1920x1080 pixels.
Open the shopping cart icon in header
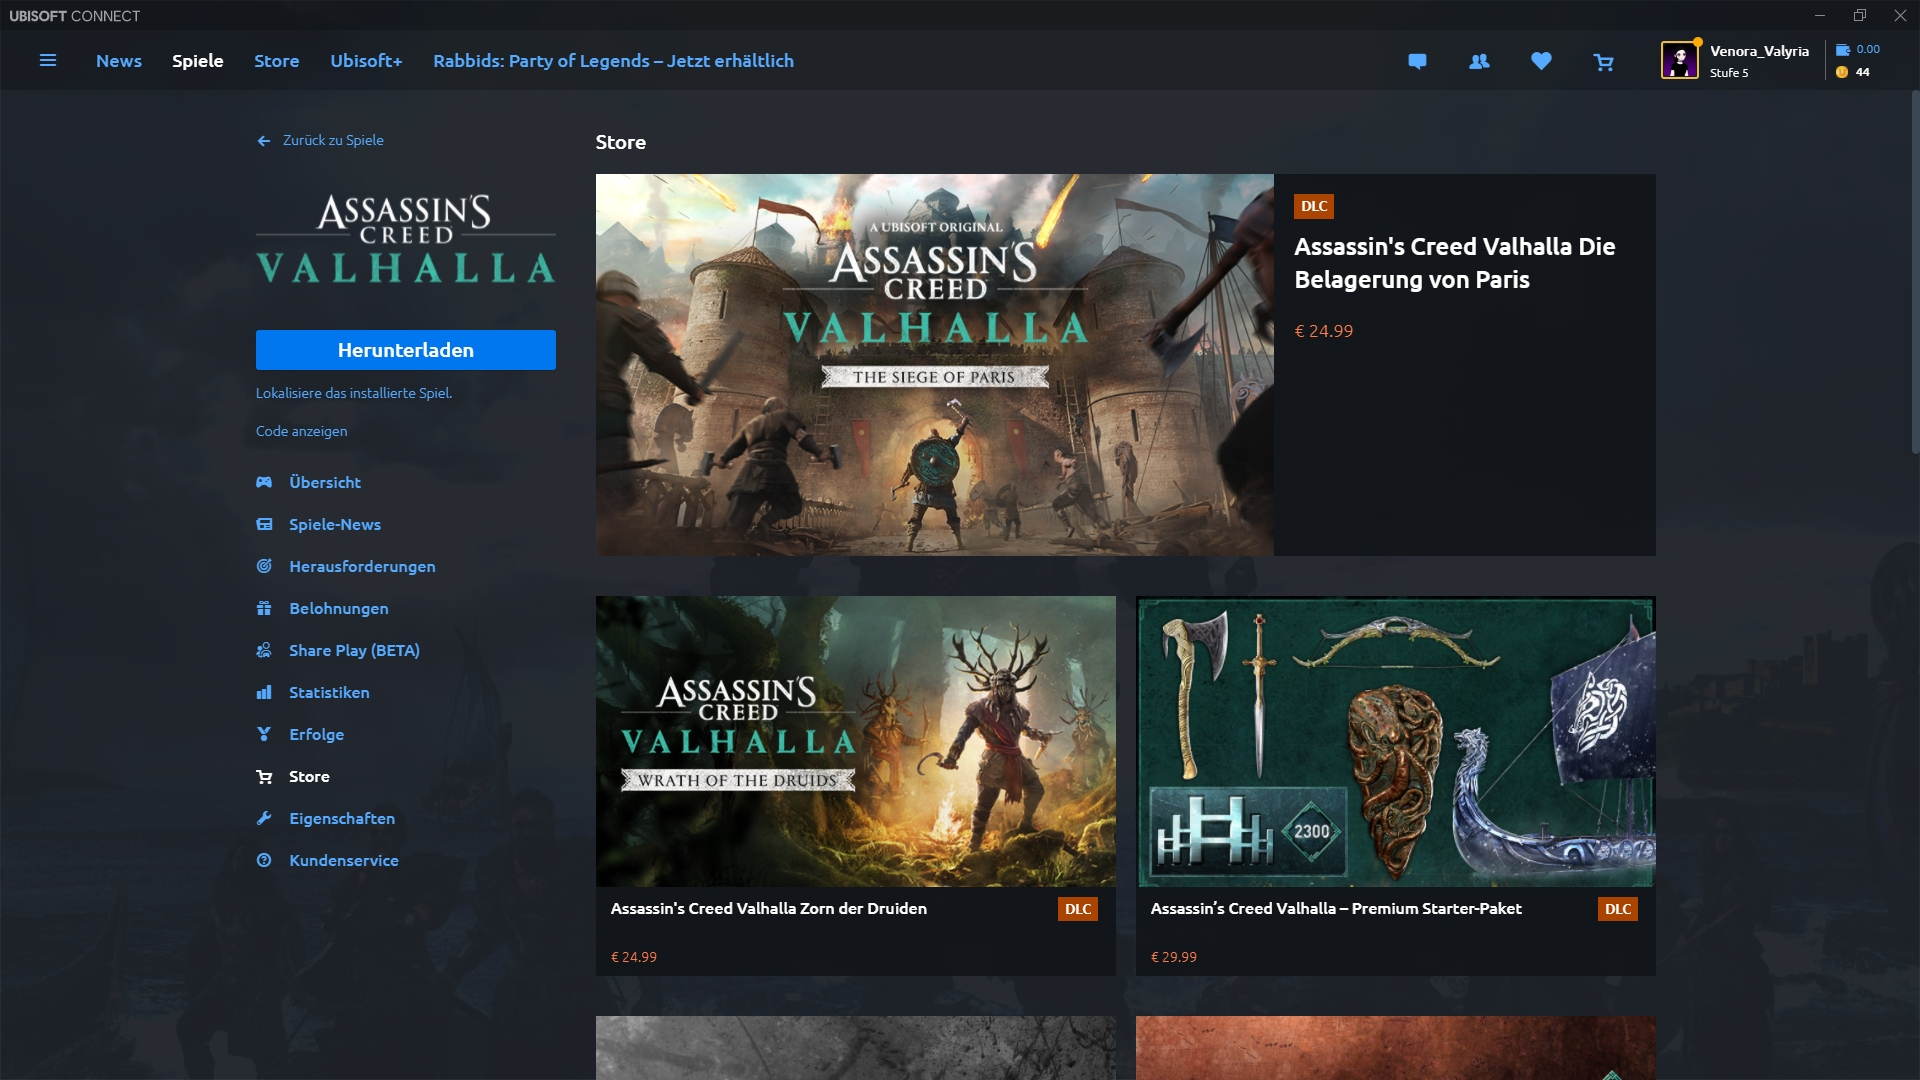pos(1603,62)
